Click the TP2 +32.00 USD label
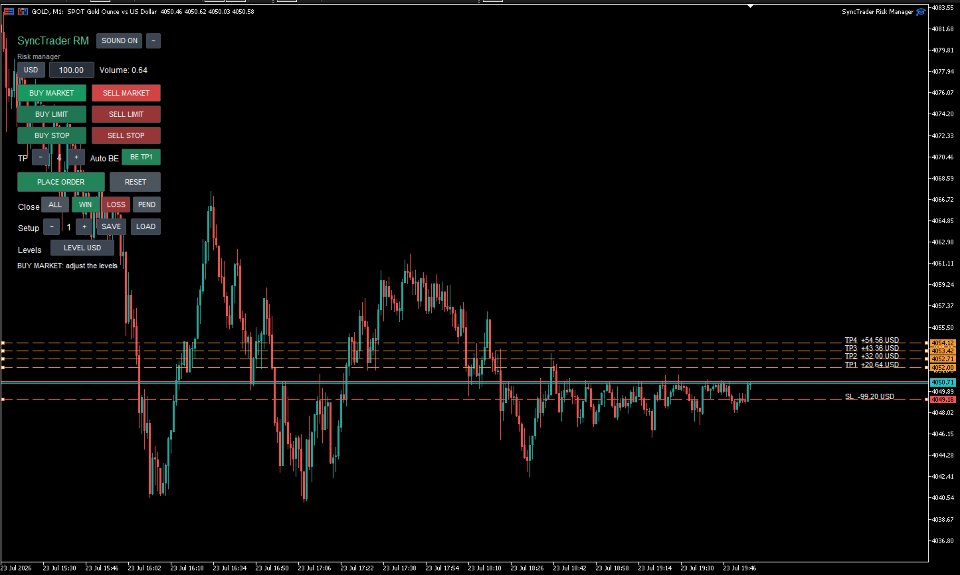The width and height of the screenshot is (960, 575). click(872, 356)
